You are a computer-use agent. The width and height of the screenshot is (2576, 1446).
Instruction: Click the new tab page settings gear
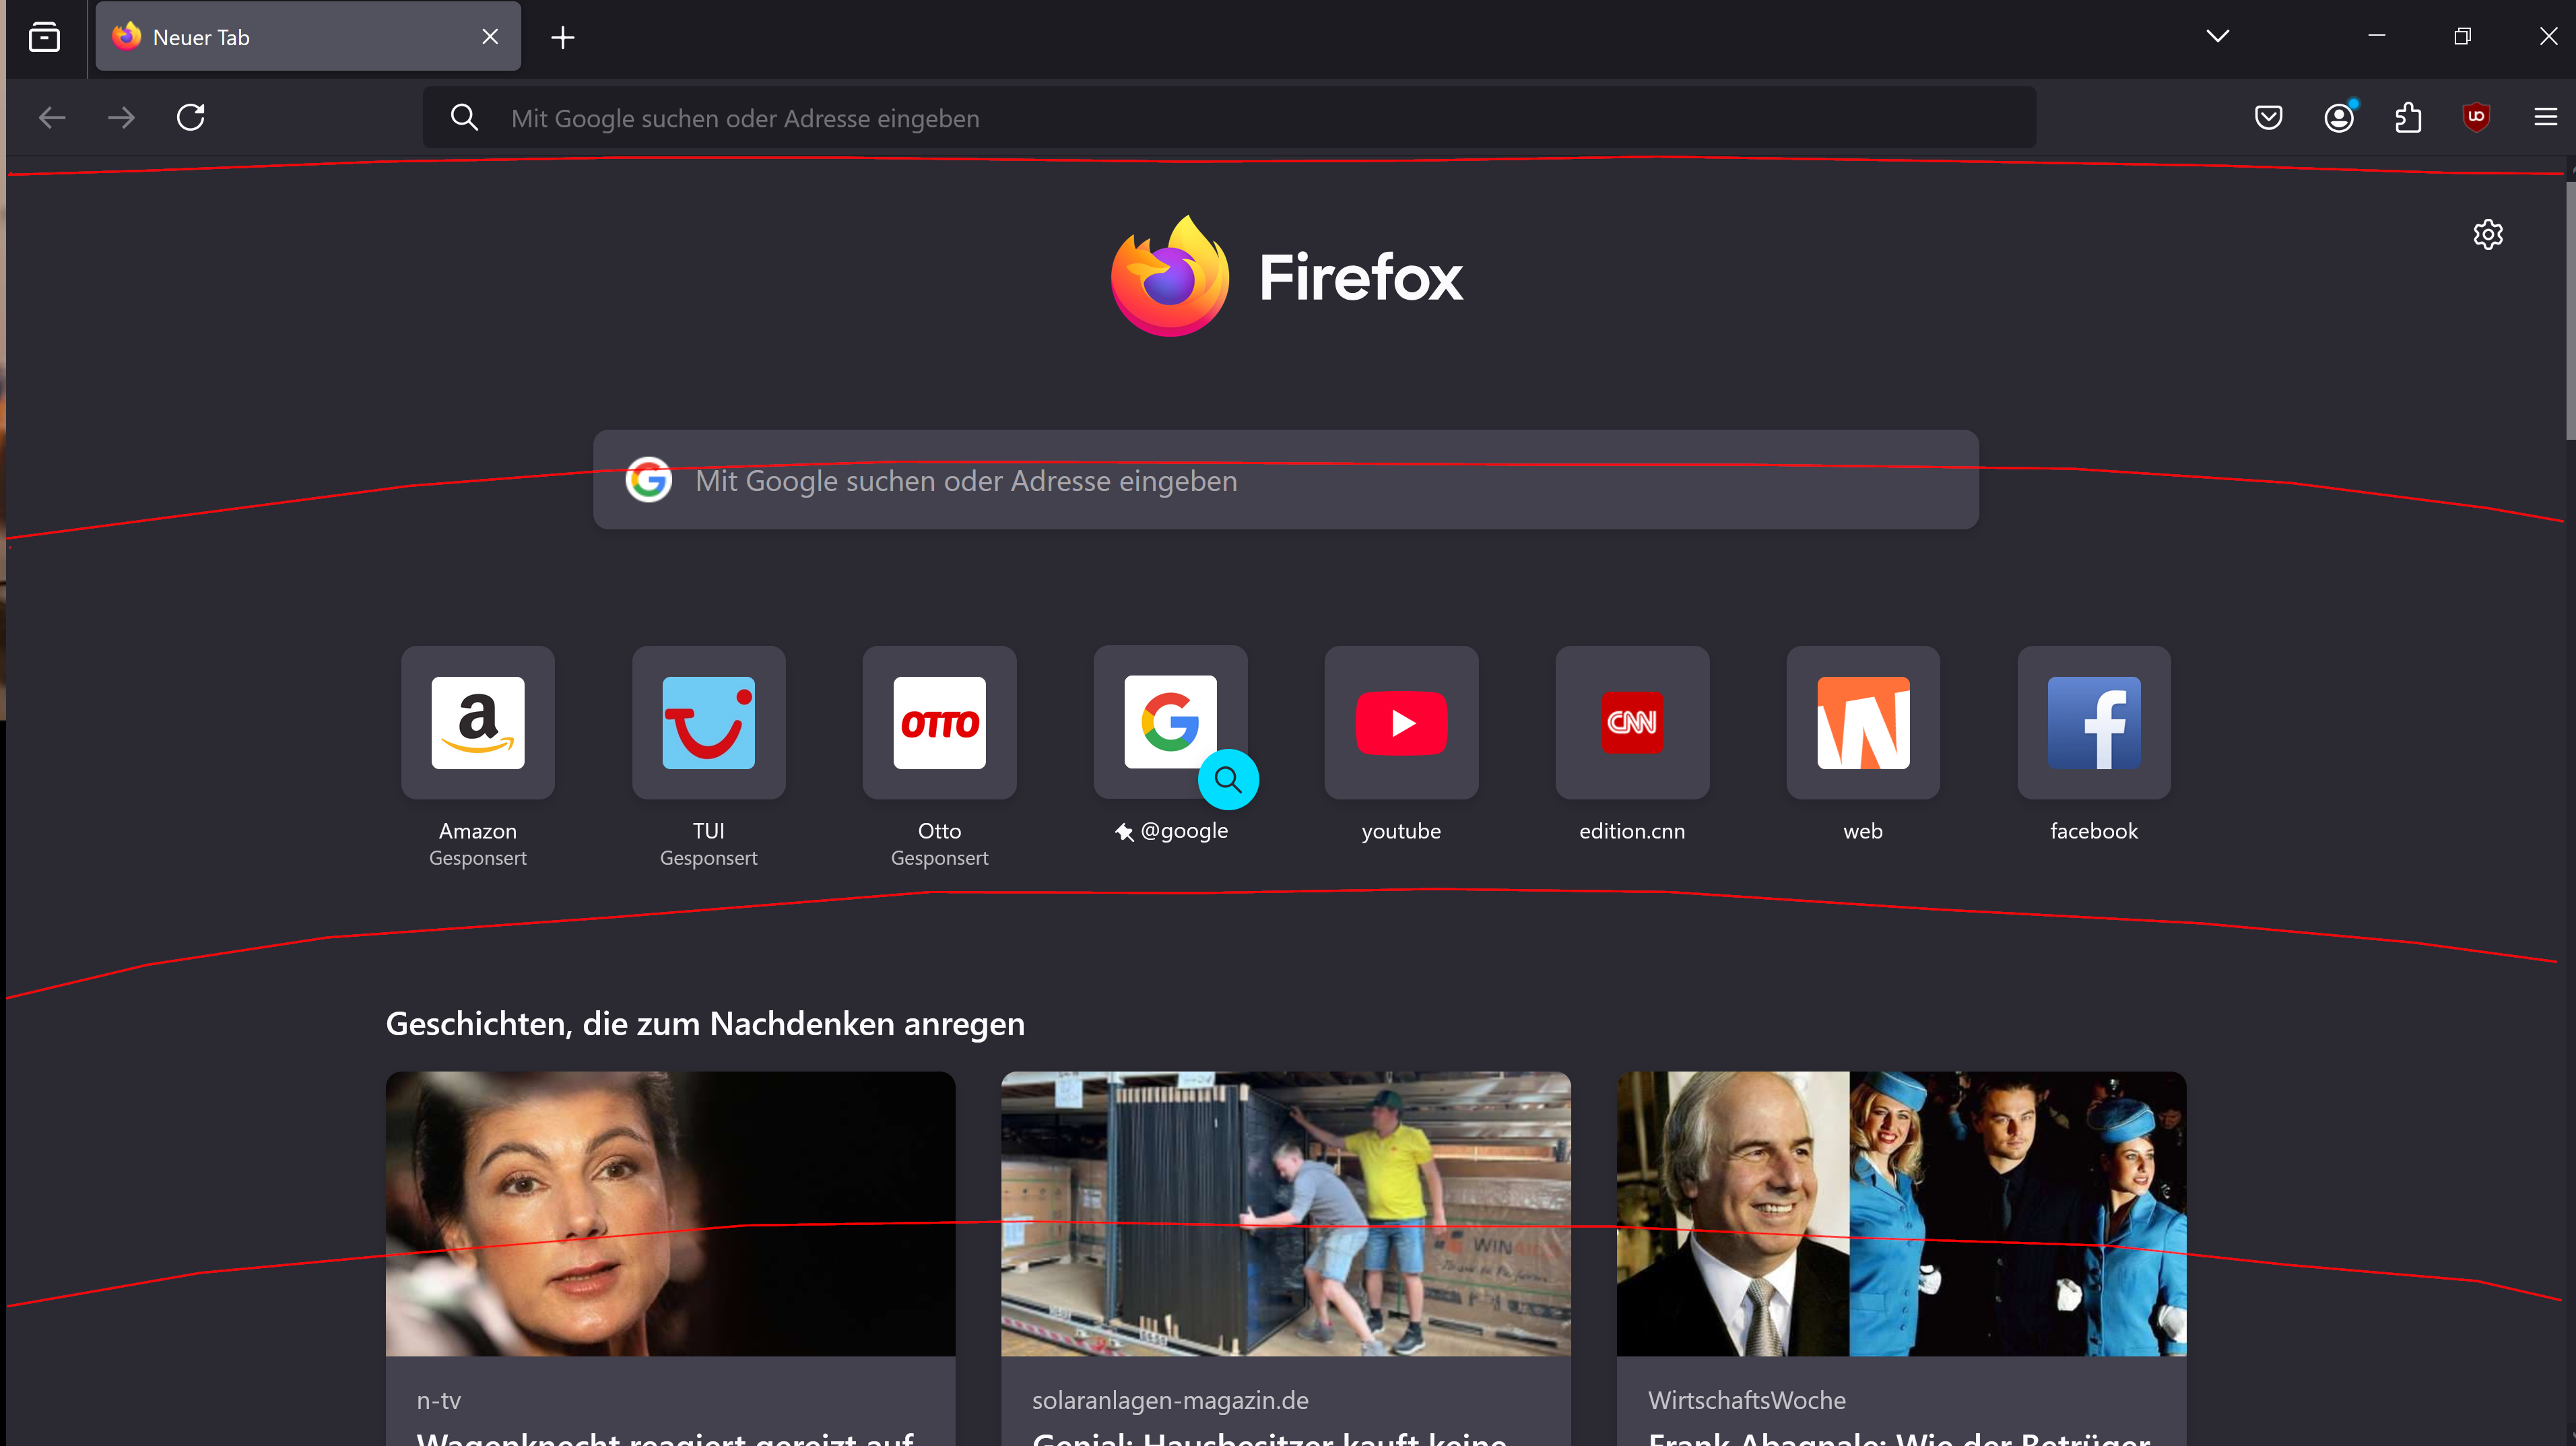tap(2488, 235)
